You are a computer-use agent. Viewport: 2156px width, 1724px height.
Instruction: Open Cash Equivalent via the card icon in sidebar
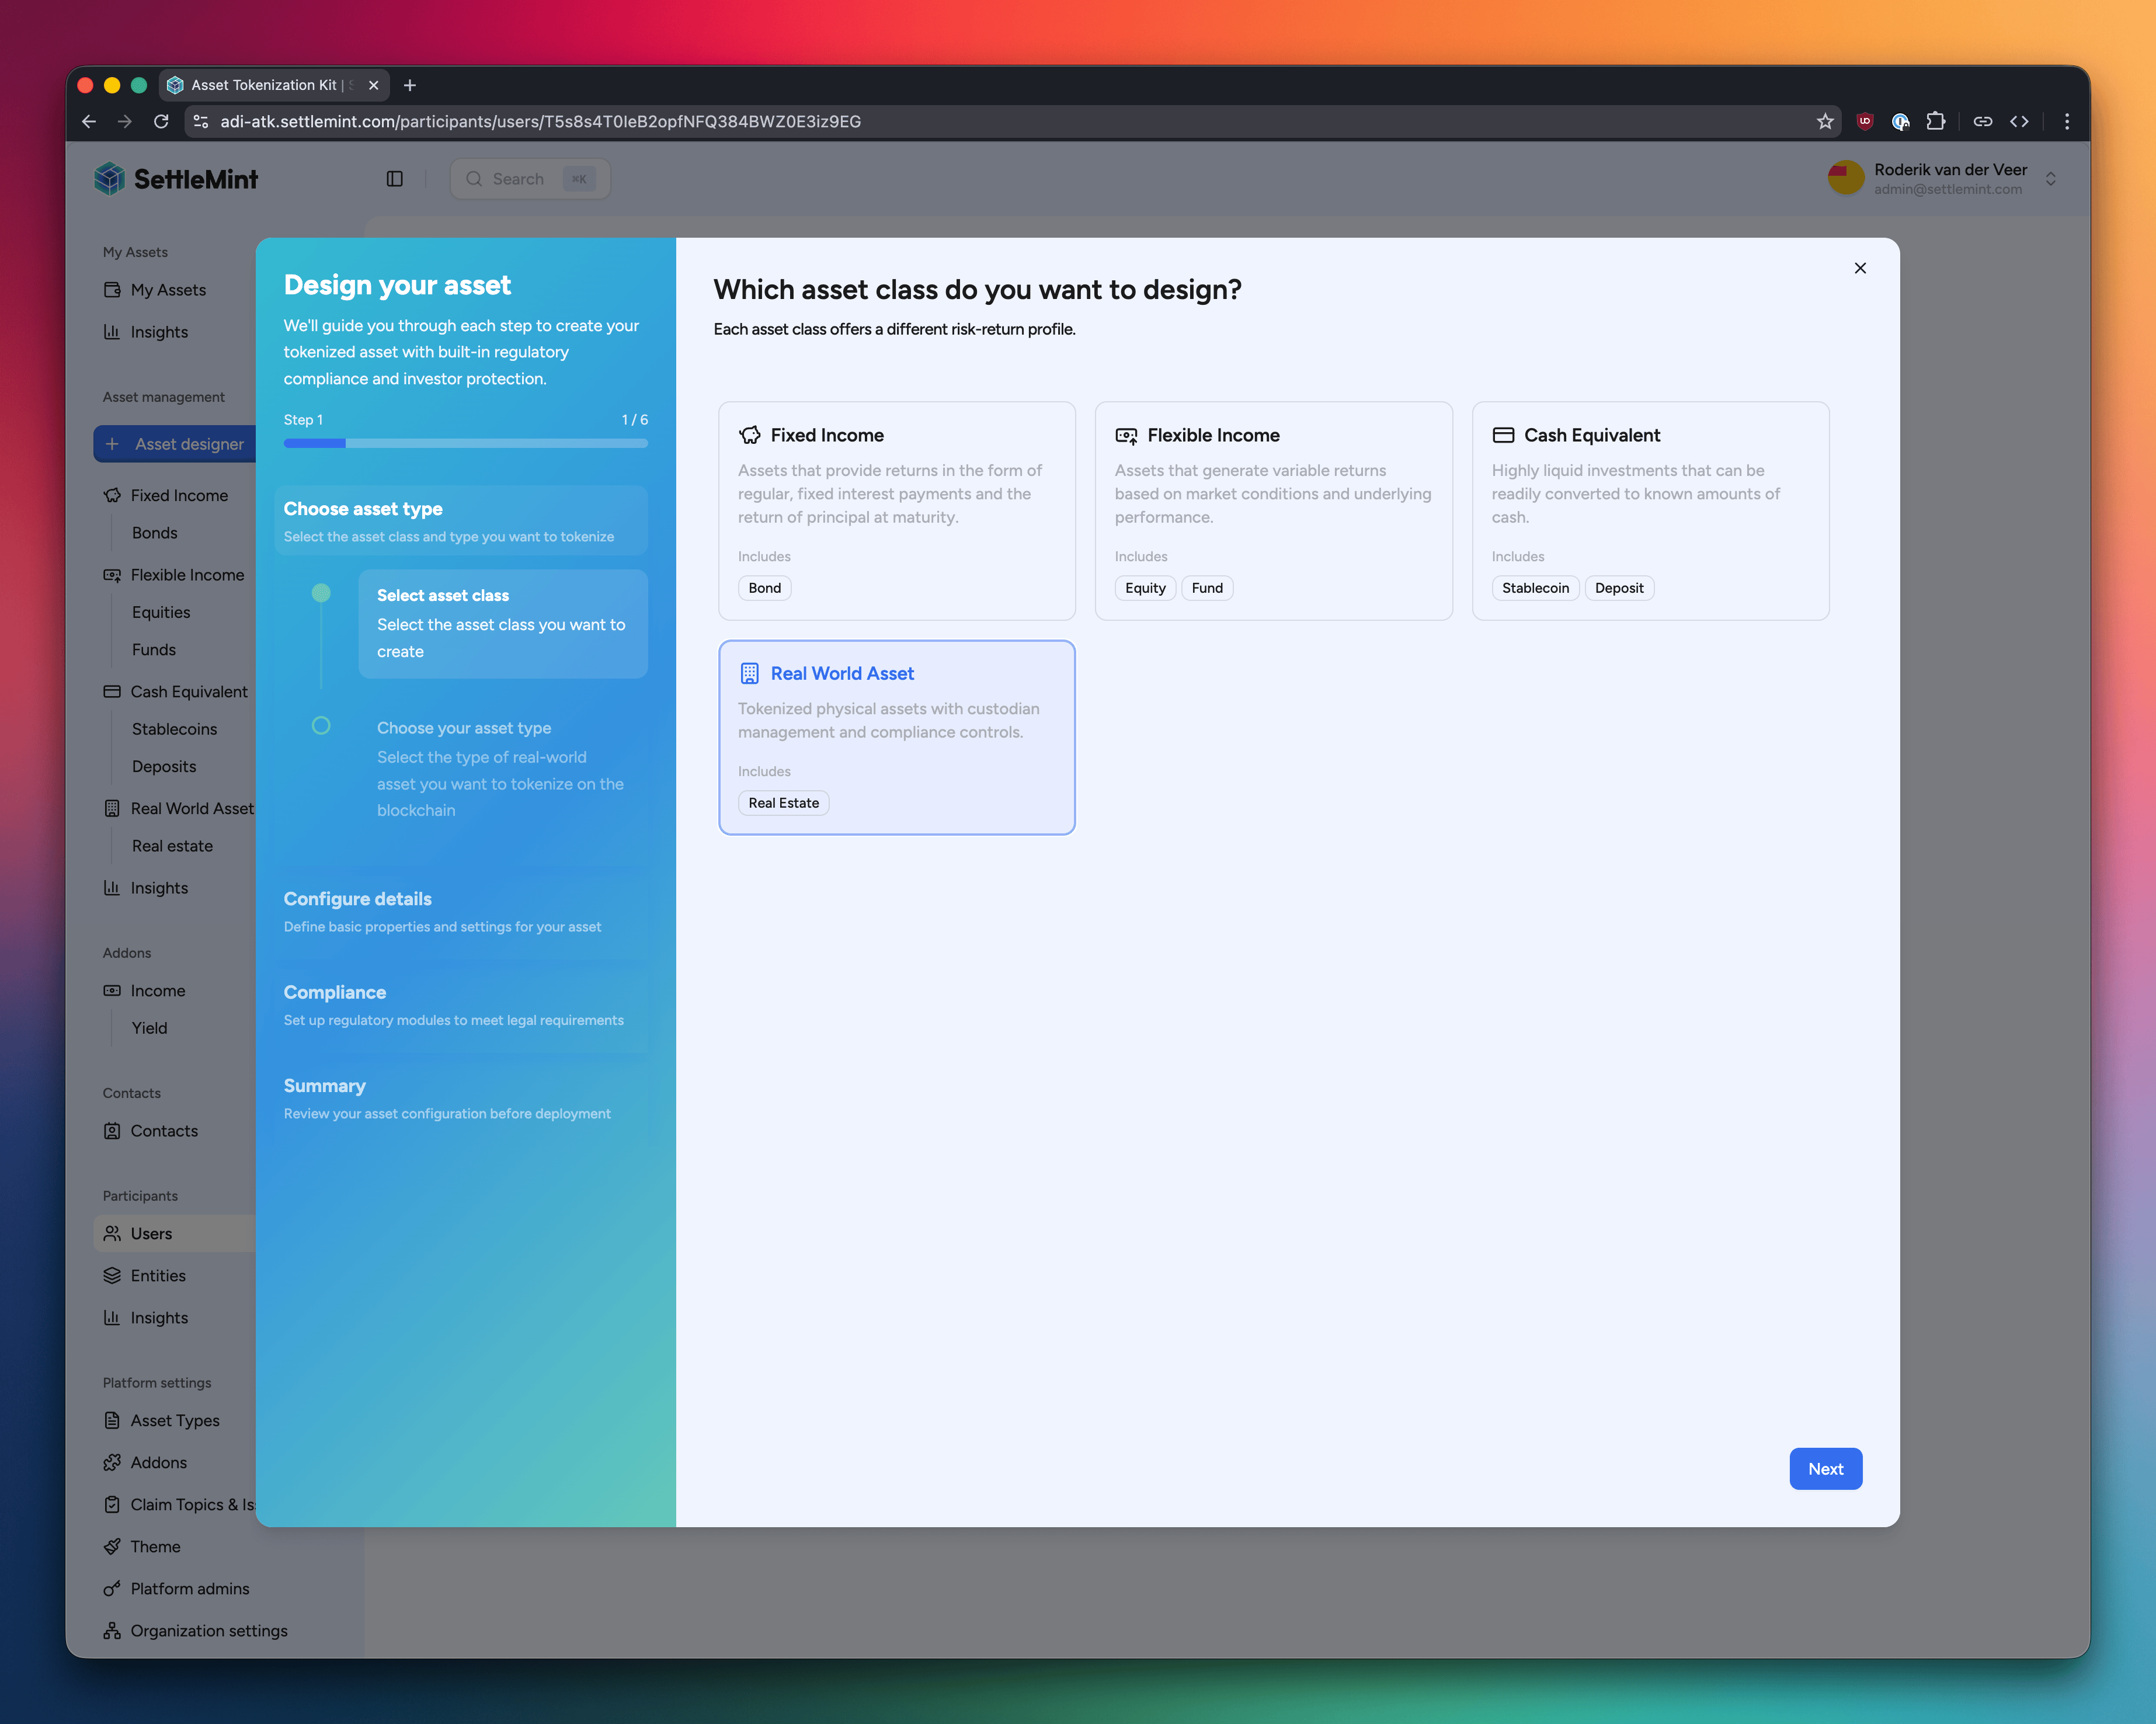(112, 691)
